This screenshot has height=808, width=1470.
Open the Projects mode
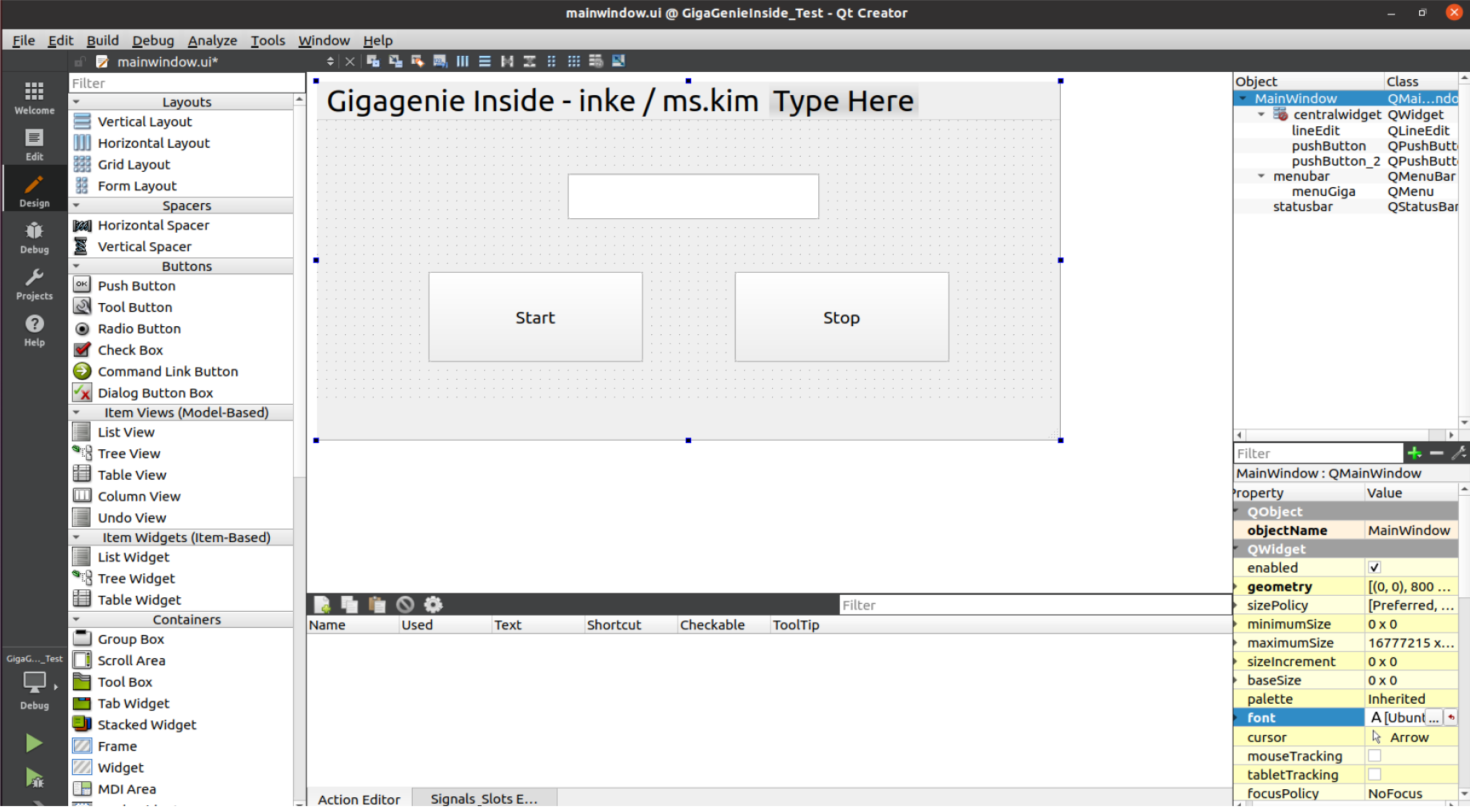[34, 285]
